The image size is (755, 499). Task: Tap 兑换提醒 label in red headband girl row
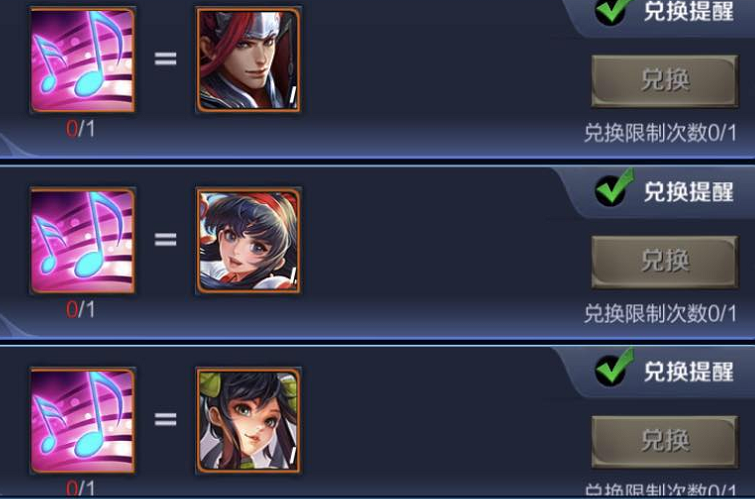pos(689,192)
